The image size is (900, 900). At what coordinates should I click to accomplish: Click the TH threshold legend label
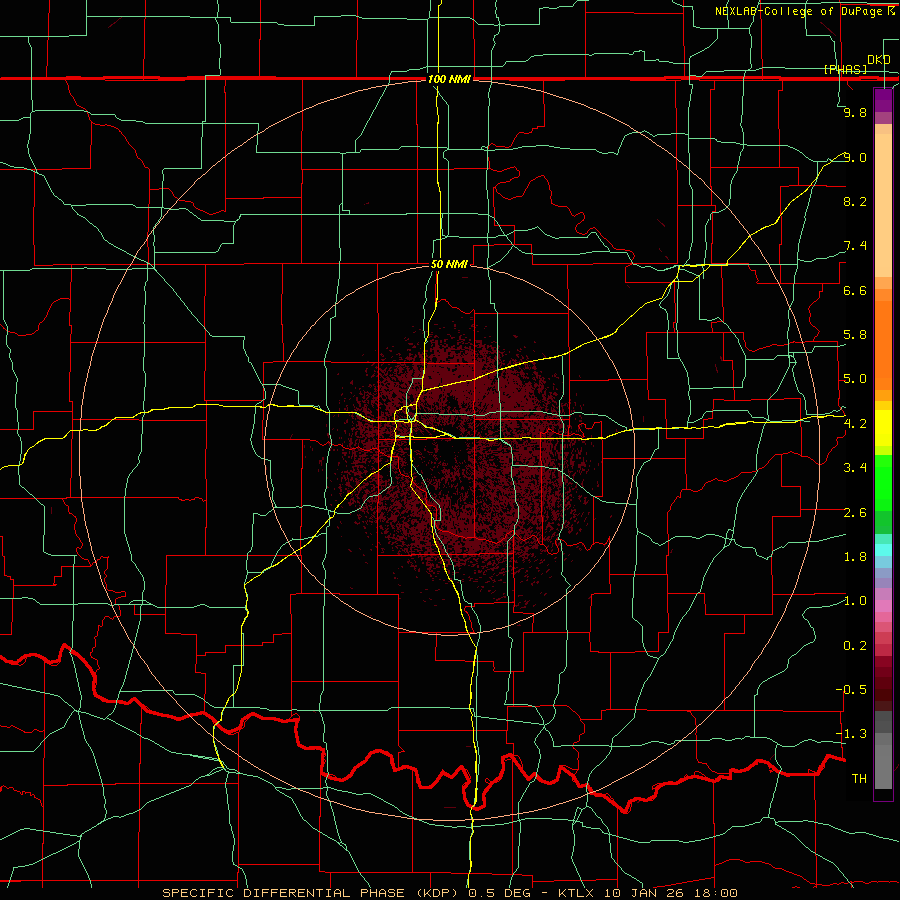(859, 779)
